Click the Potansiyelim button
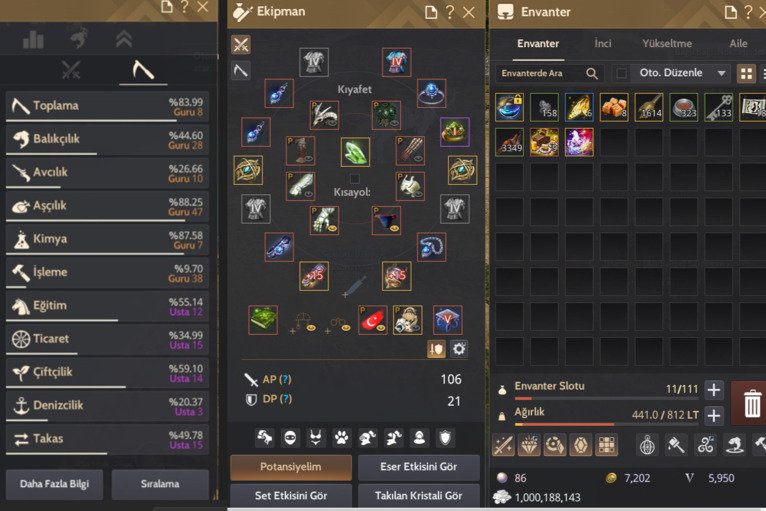Viewport: 766px width, 511px height. click(291, 467)
